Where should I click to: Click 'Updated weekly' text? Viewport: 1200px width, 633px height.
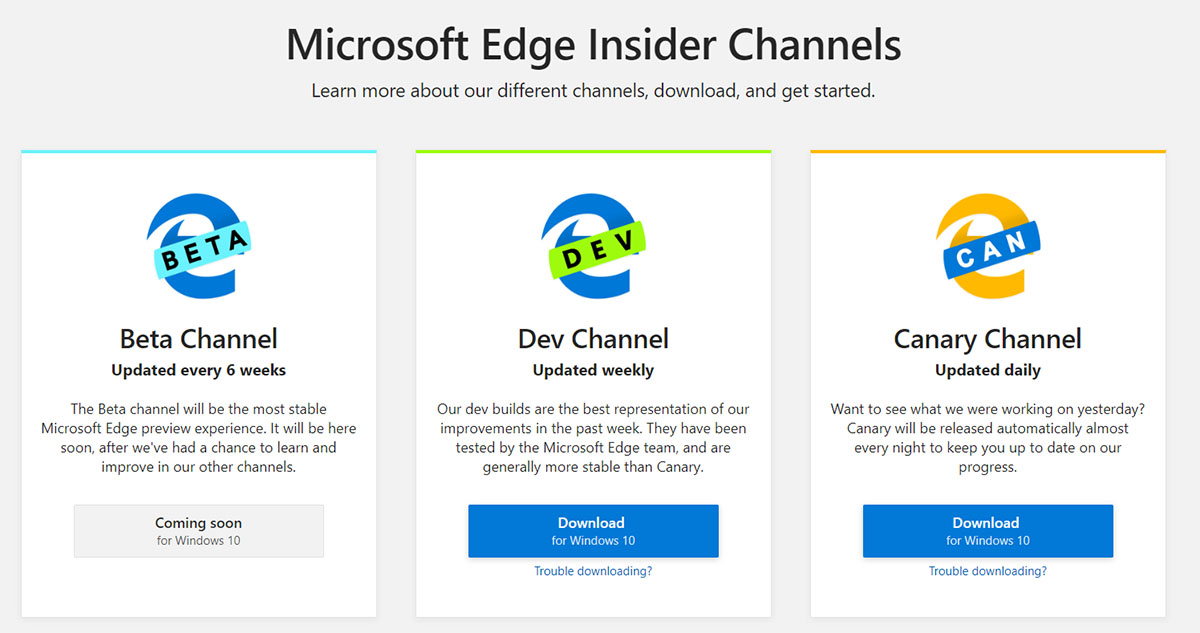click(593, 370)
